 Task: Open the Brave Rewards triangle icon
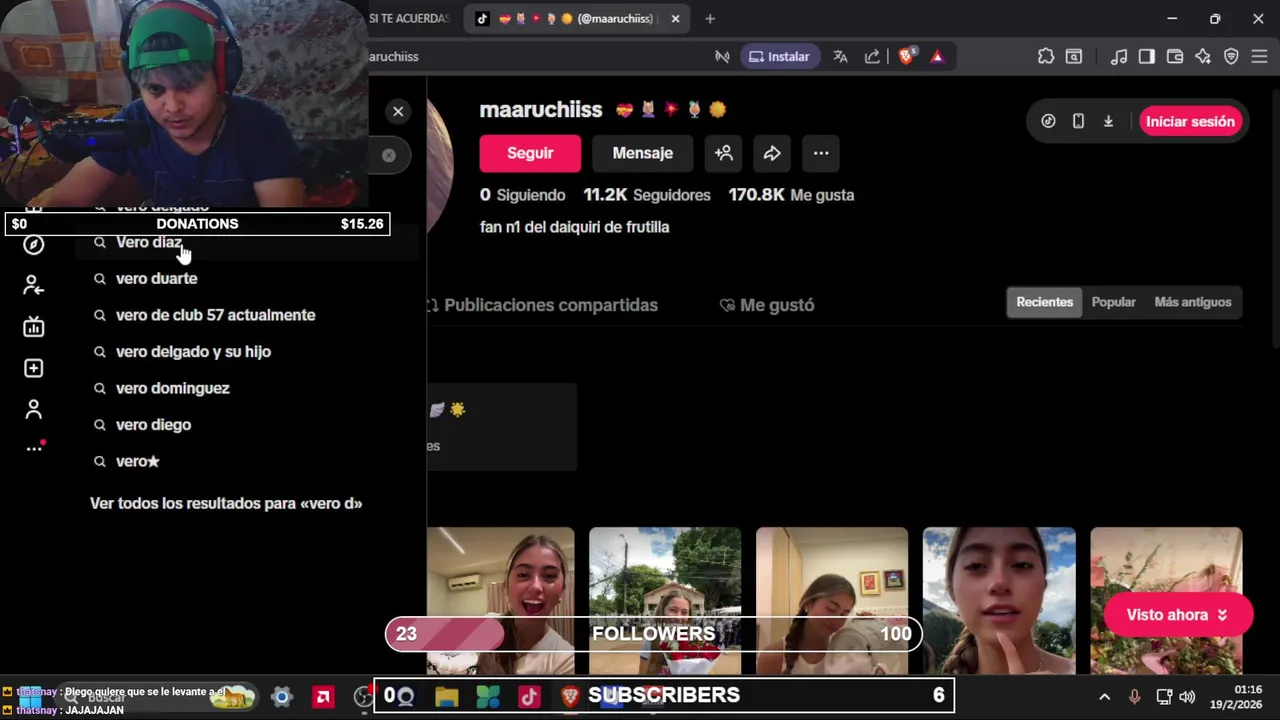pos(937,56)
